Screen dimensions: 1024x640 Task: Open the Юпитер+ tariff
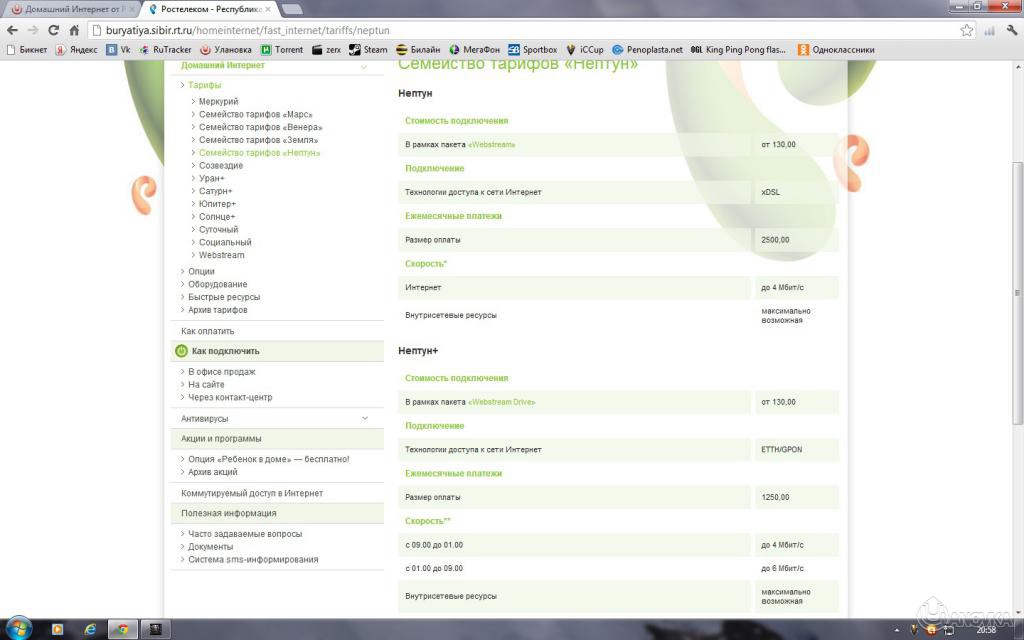[x=217, y=204]
